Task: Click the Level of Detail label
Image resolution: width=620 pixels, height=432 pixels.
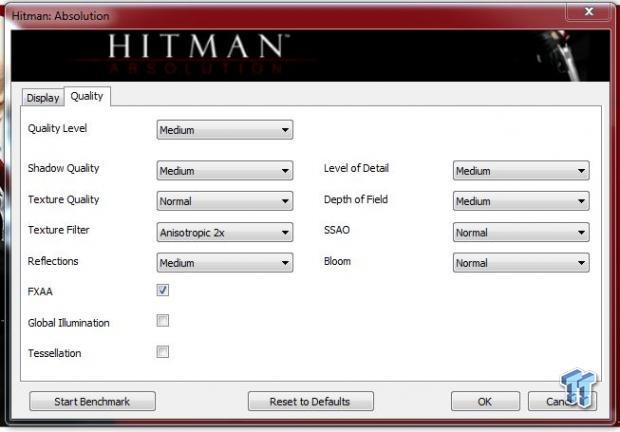Action: (x=356, y=168)
